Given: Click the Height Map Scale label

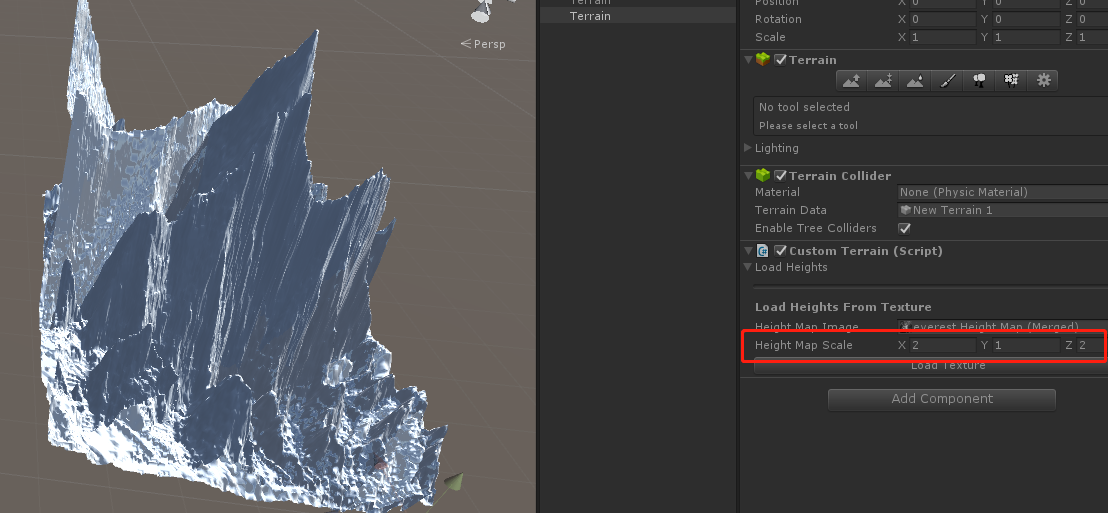Looking at the screenshot, I should 803,346.
